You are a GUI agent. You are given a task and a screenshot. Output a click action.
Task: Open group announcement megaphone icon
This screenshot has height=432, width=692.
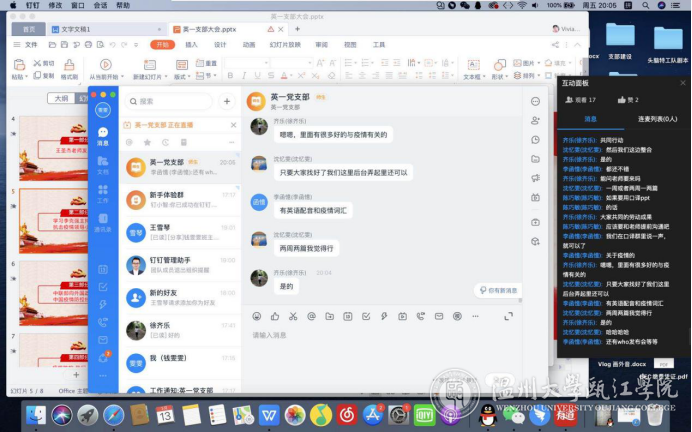coord(535,178)
